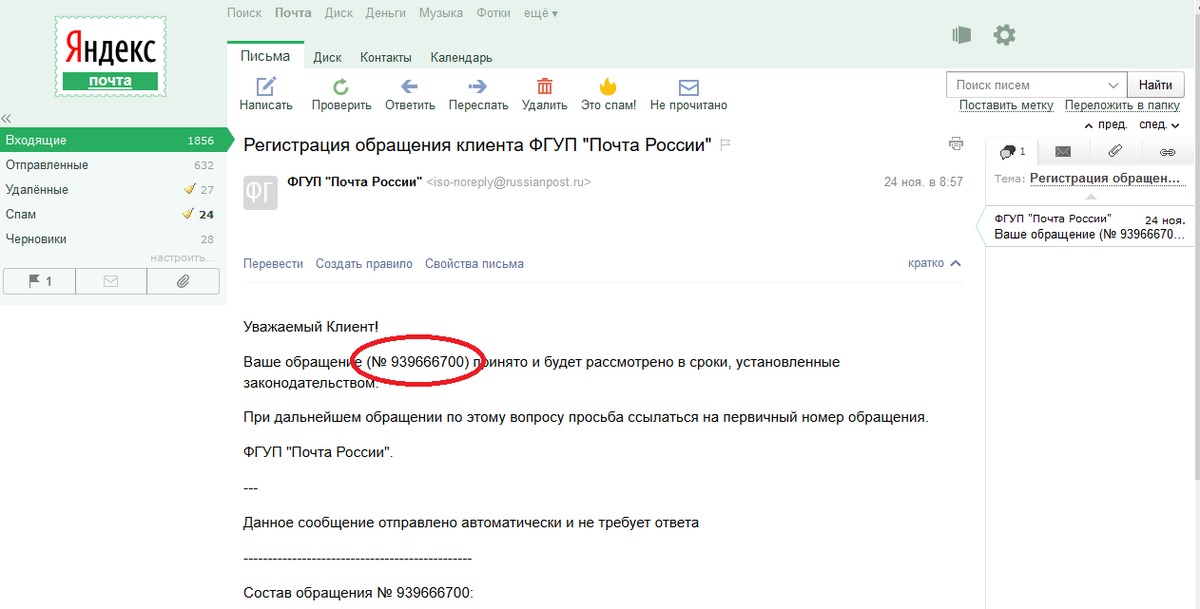Click the themes icon beside the gear
This screenshot has width=1200, height=609.
pos(962,35)
